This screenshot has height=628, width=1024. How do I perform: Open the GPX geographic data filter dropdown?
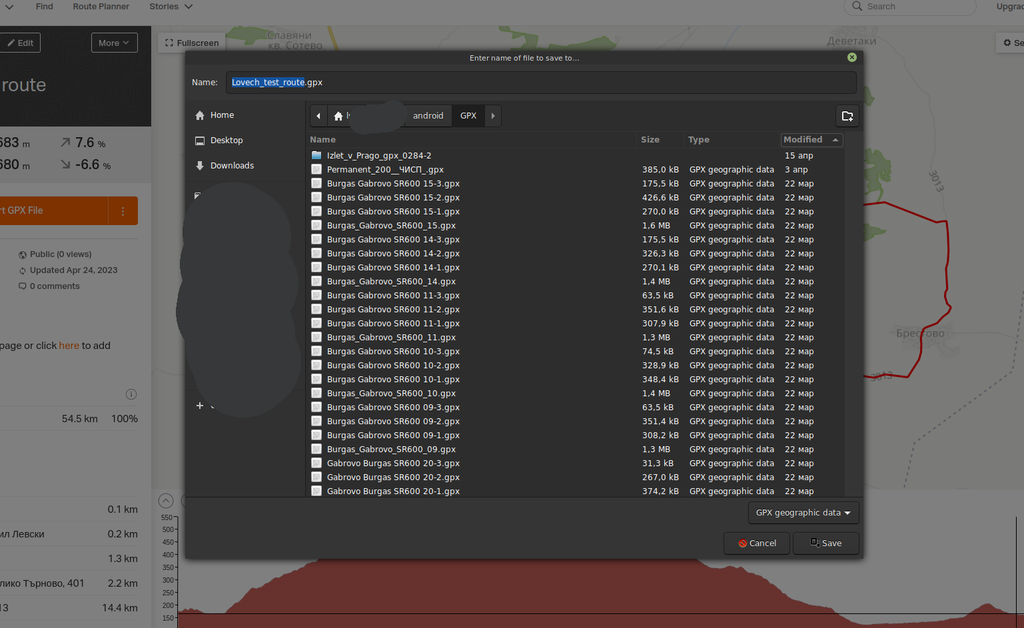[x=803, y=513]
